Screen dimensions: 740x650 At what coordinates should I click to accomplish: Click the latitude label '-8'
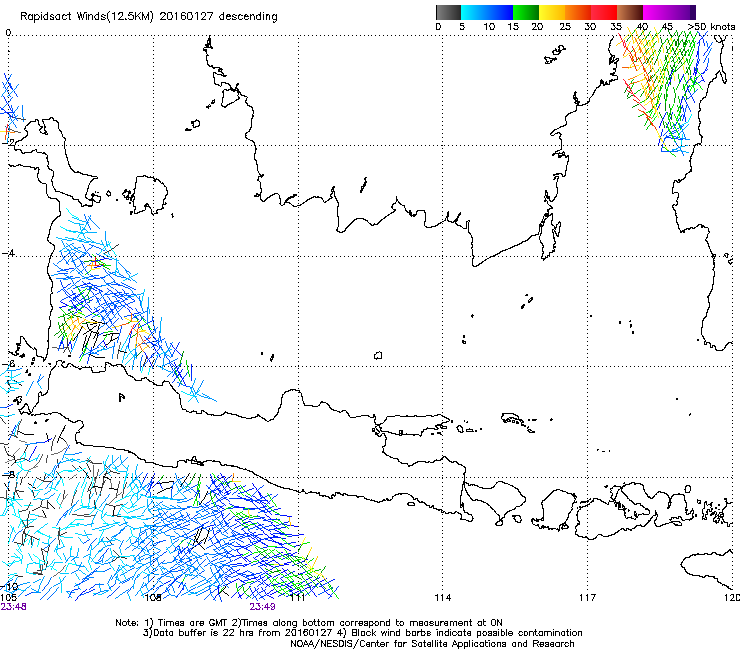click(8, 474)
